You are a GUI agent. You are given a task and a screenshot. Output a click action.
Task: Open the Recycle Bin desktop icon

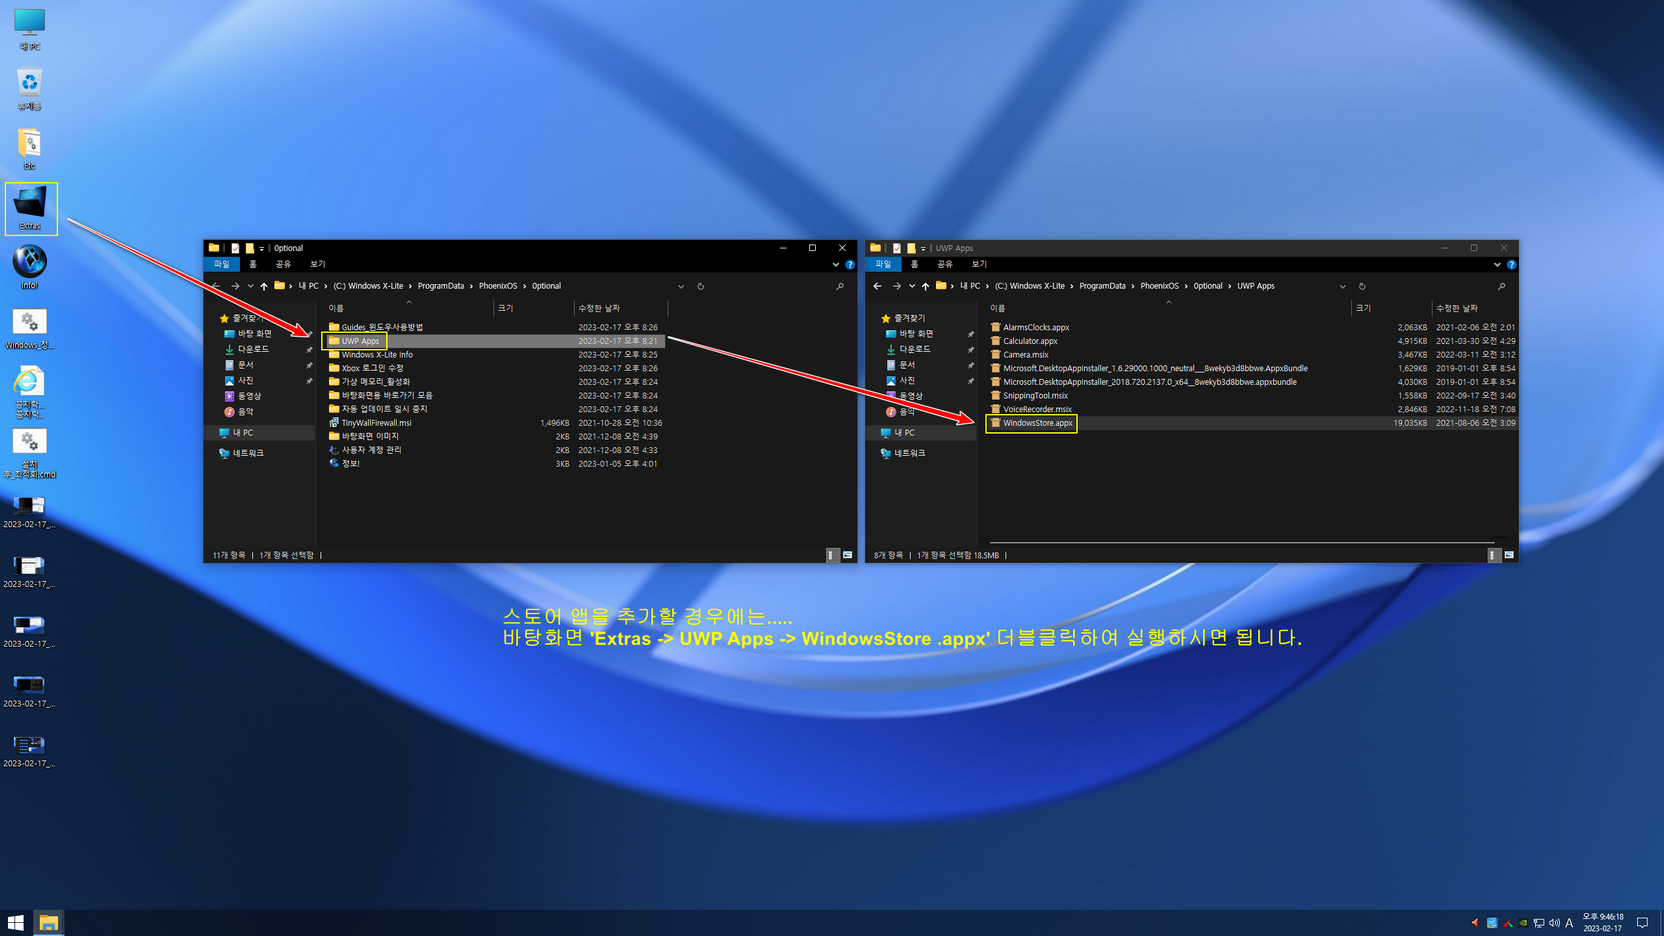(29, 89)
